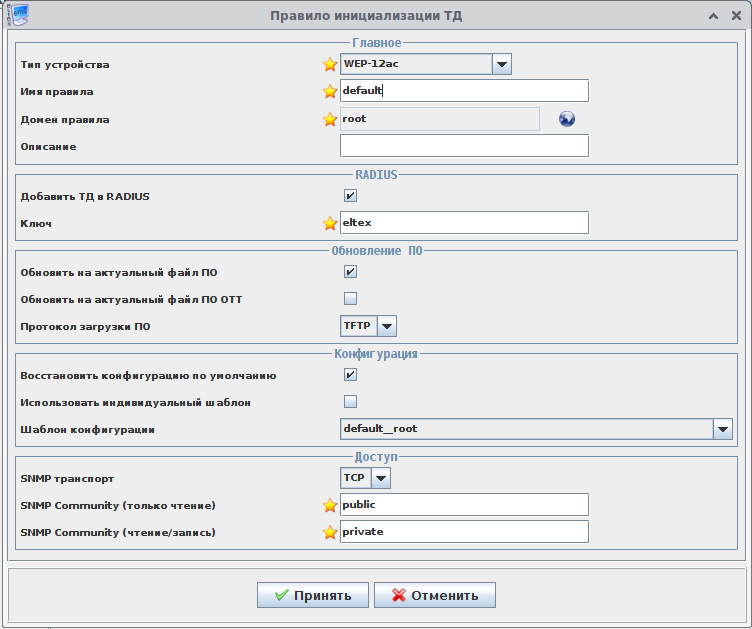
Task: Disable adding the access point to RADIUS
Action: pyautogui.click(x=350, y=196)
